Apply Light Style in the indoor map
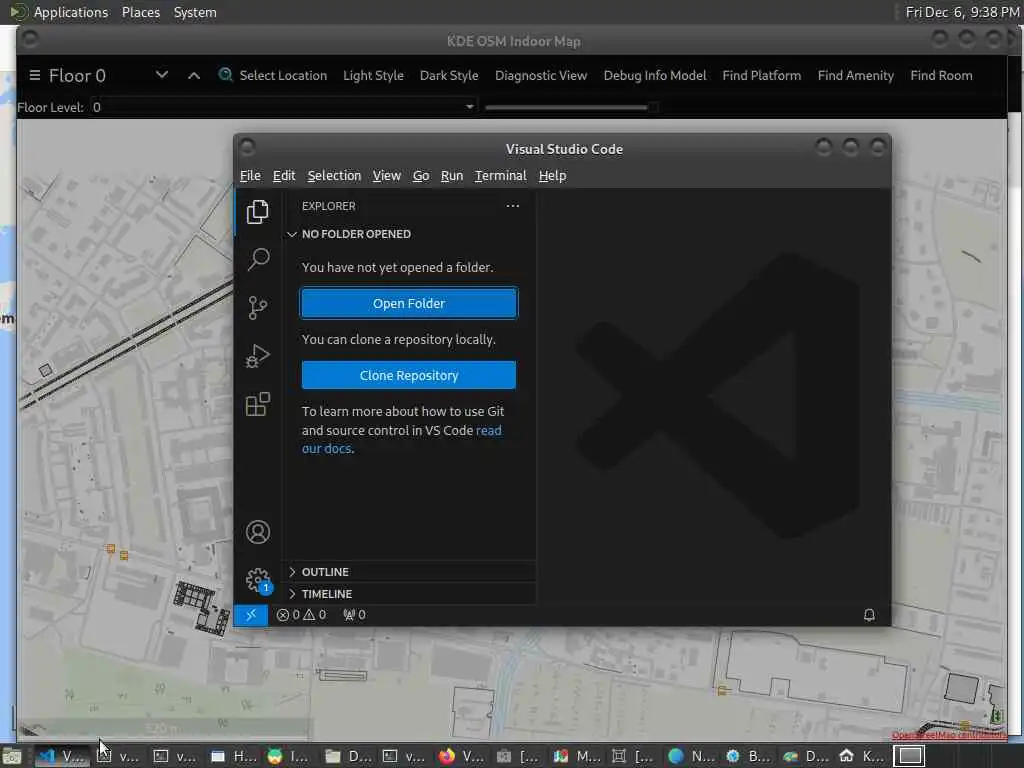This screenshot has width=1024, height=768. point(374,75)
